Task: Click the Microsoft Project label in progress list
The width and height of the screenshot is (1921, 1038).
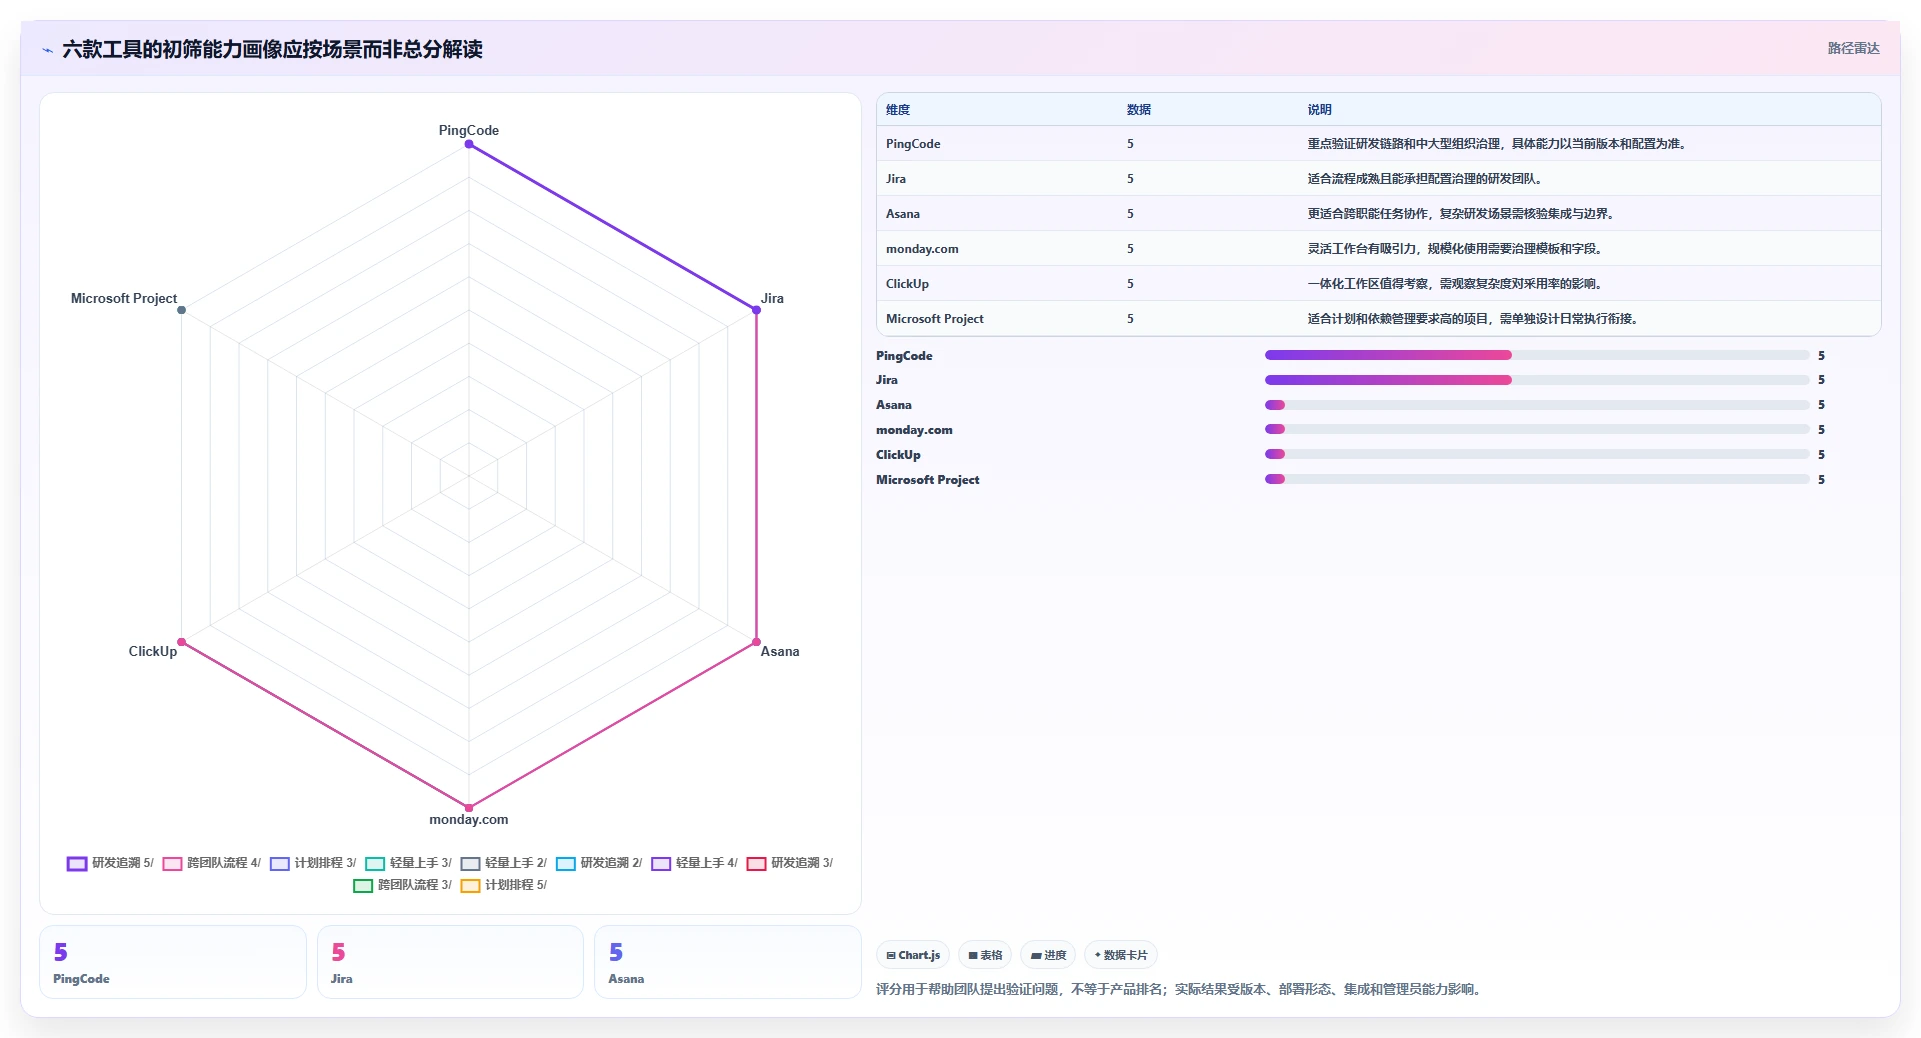Action: tap(928, 480)
